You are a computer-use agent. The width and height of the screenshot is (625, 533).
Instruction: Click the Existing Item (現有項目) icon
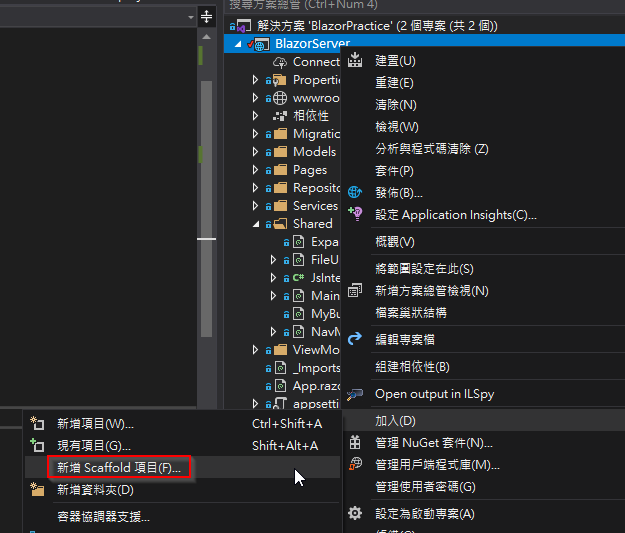pos(37,445)
